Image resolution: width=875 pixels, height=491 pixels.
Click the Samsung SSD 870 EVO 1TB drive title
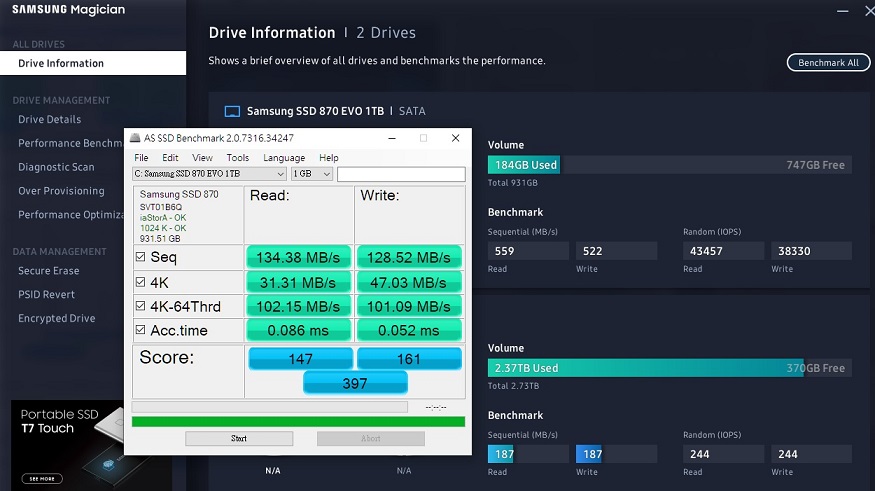coord(315,111)
